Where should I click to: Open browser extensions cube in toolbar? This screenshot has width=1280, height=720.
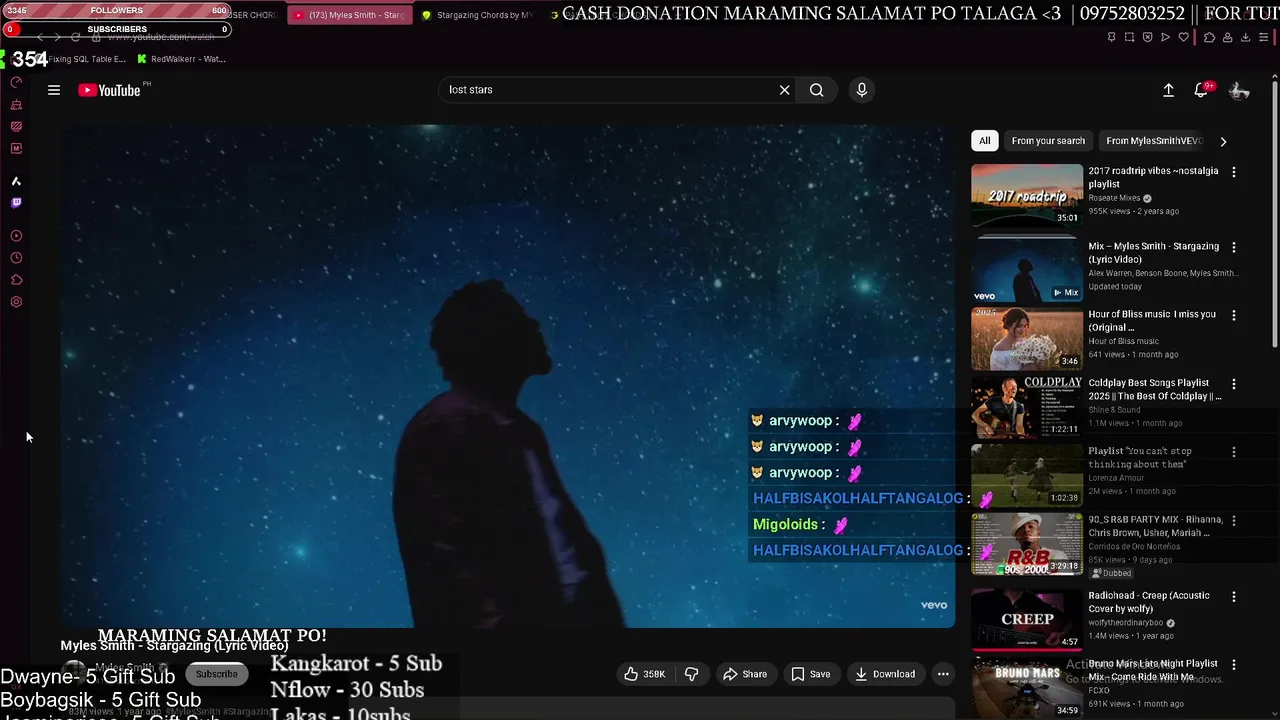pyautogui.click(x=1209, y=37)
